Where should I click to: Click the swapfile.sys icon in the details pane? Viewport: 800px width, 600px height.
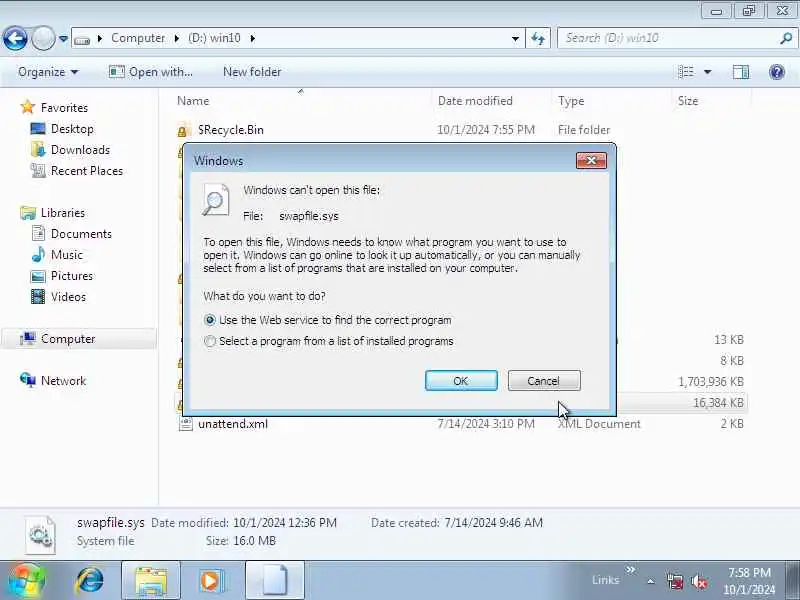40,535
